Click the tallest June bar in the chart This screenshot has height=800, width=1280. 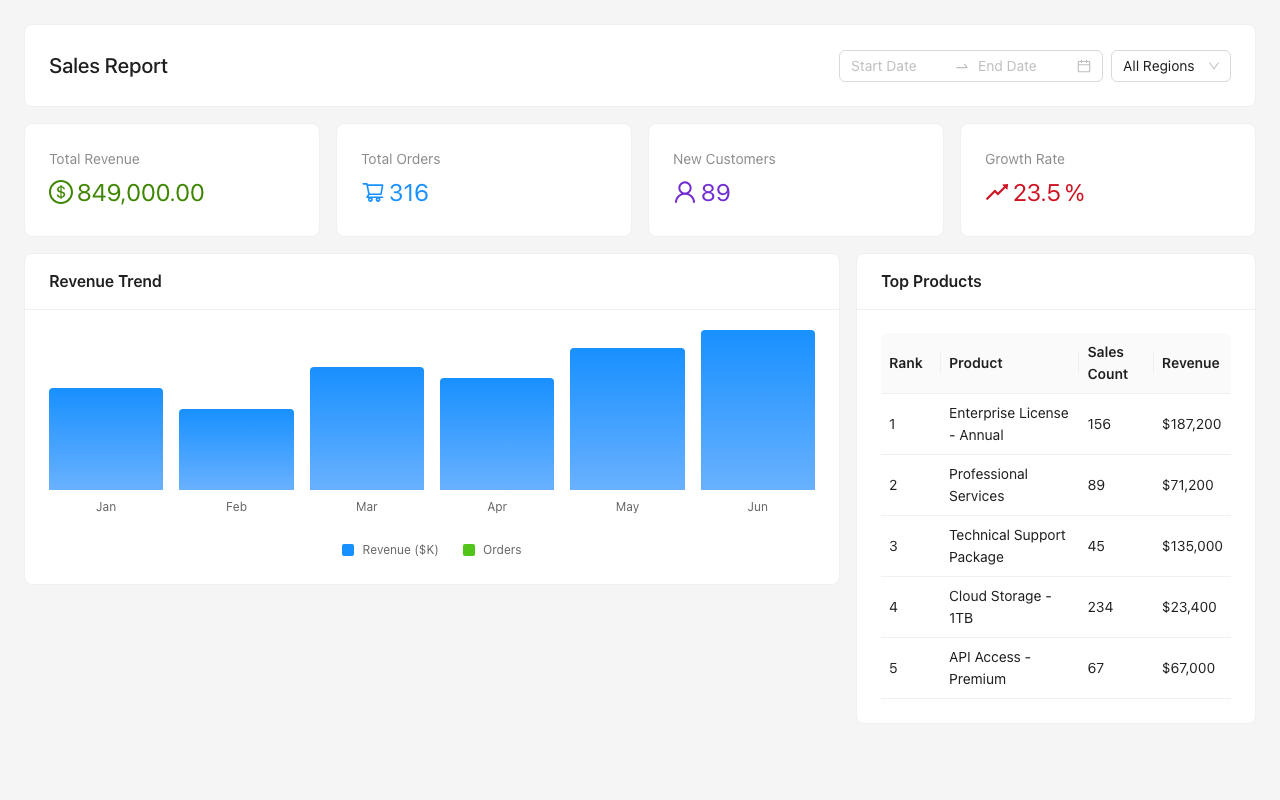pos(757,409)
